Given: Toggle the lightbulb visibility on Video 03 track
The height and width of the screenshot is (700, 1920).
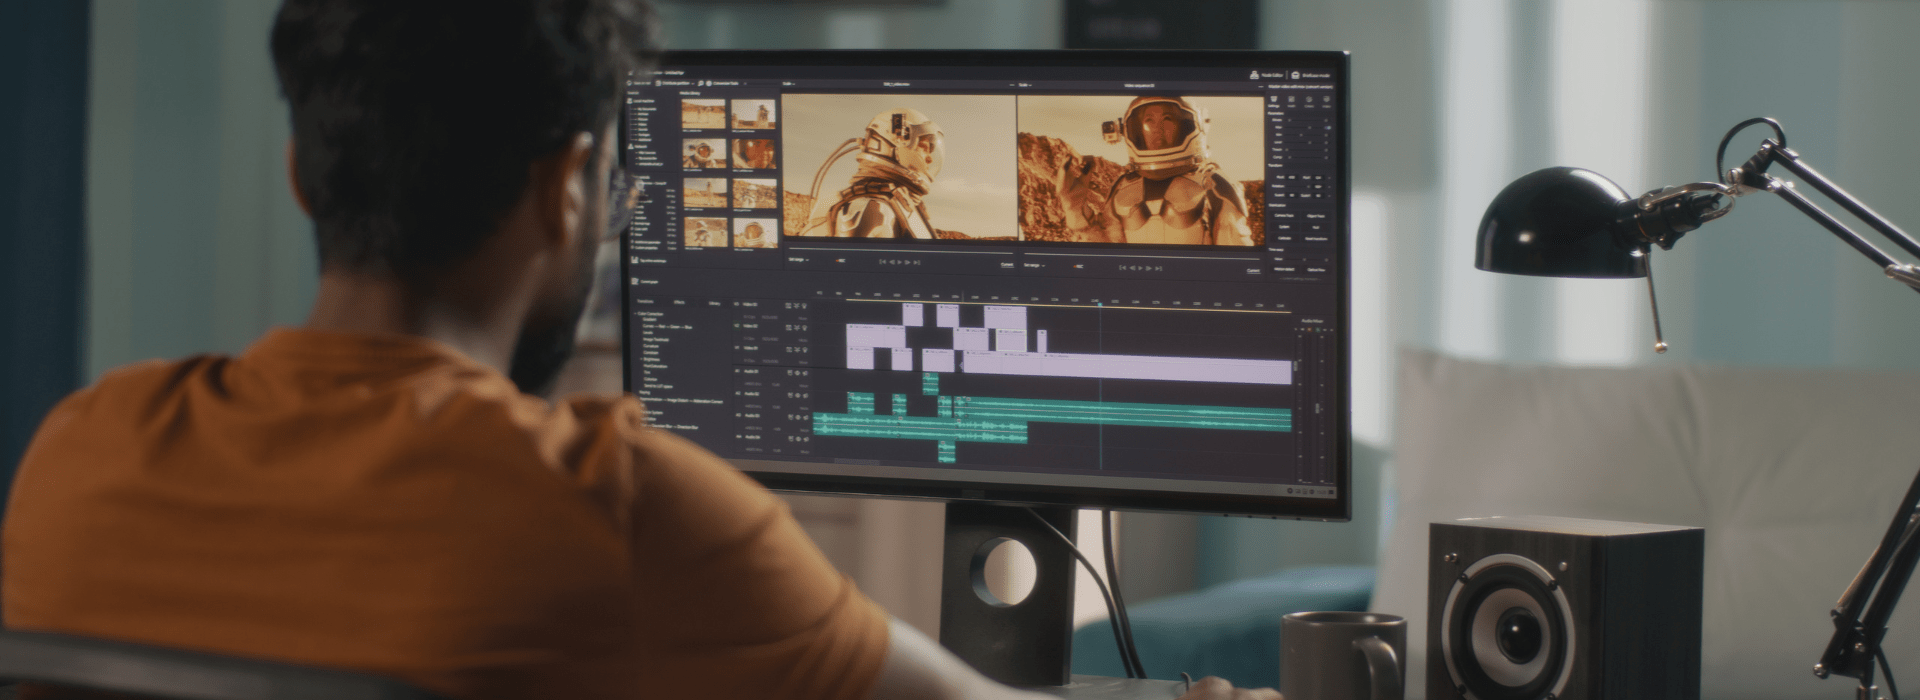Looking at the screenshot, I should [805, 350].
